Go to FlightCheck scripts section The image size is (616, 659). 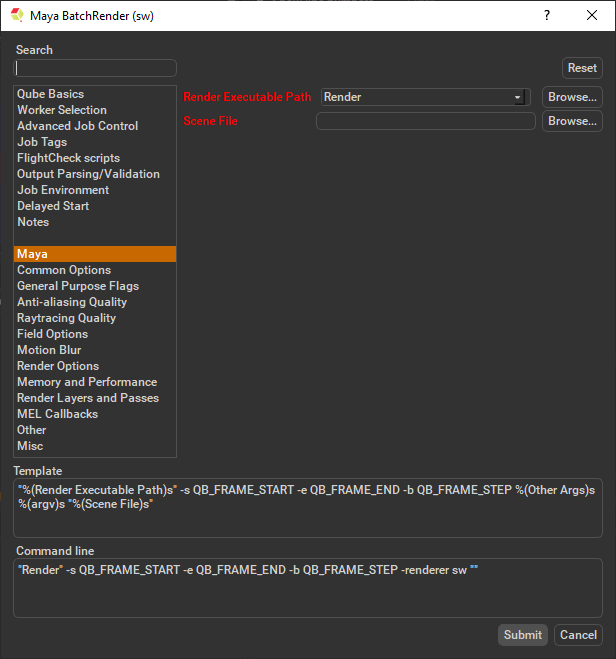(68, 158)
